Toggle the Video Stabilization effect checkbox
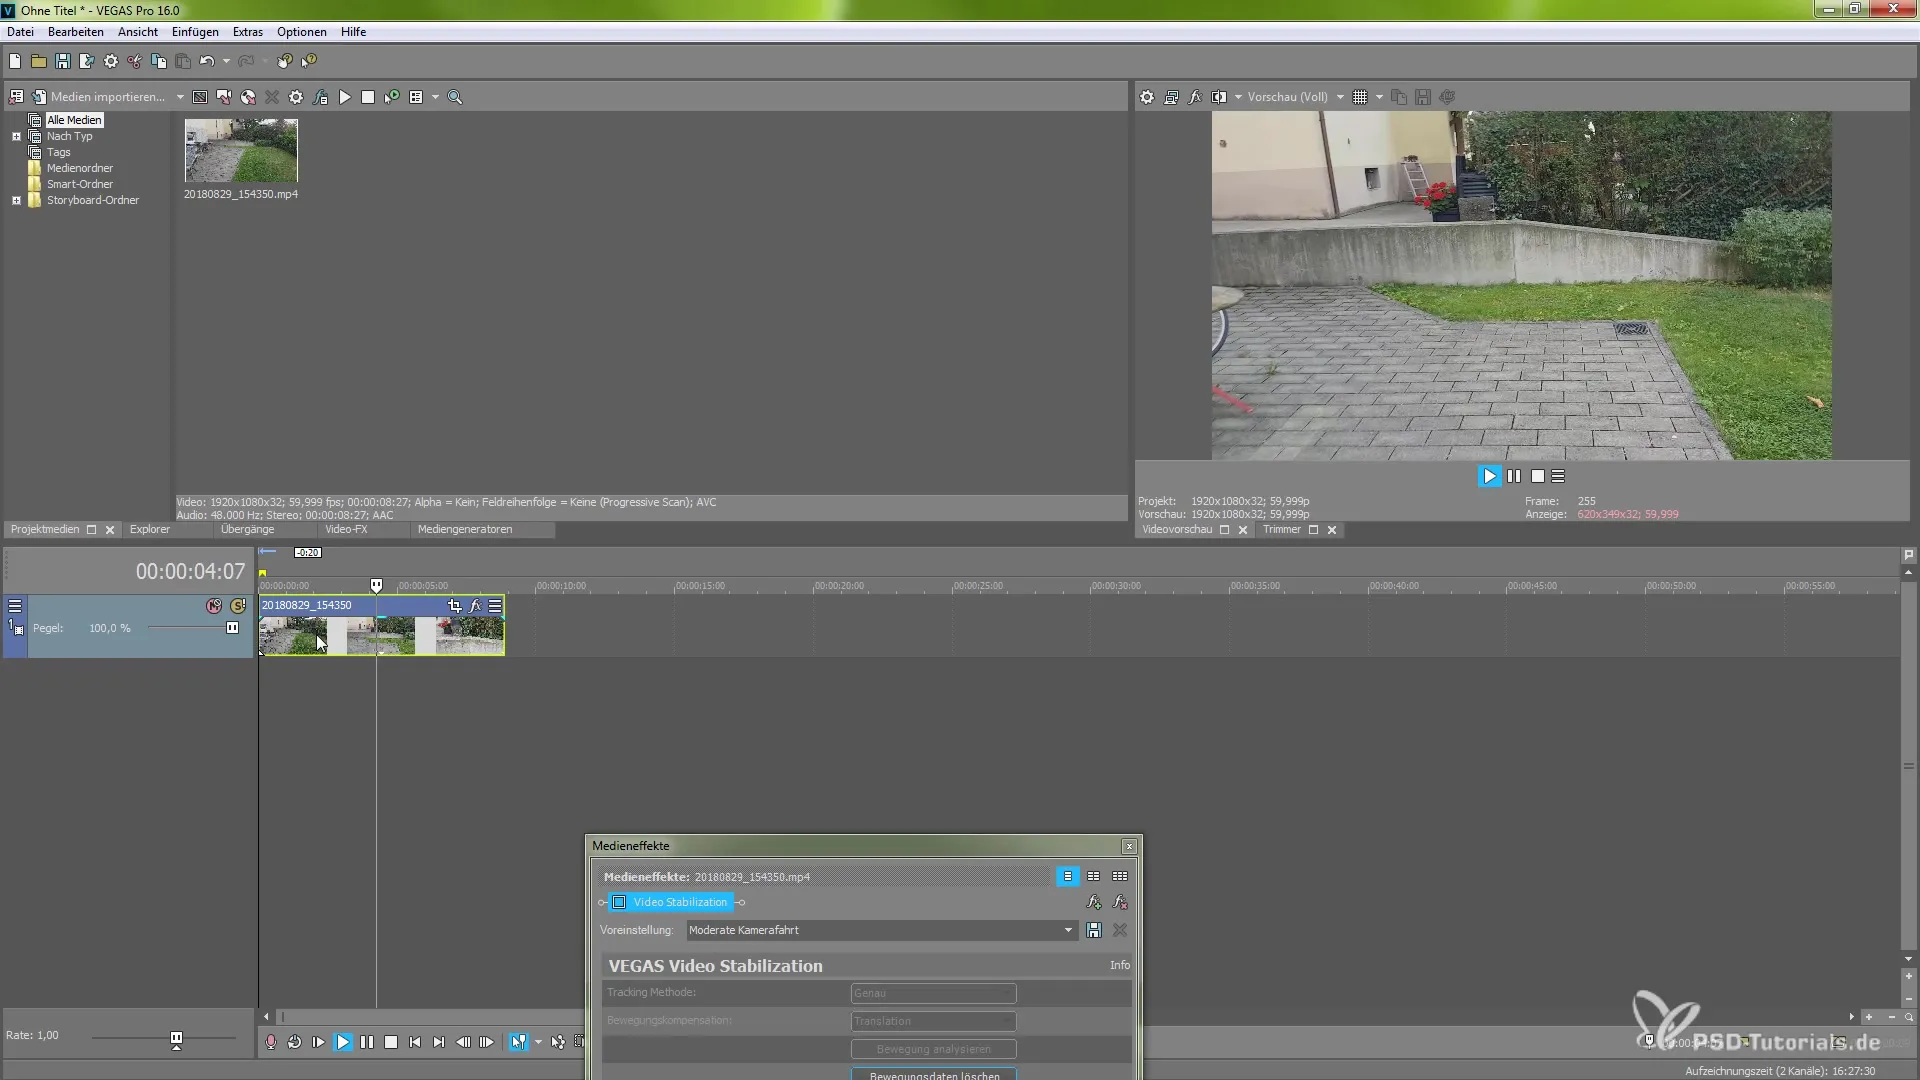Image resolution: width=1920 pixels, height=1080 pixels. (x=619, y=902)
